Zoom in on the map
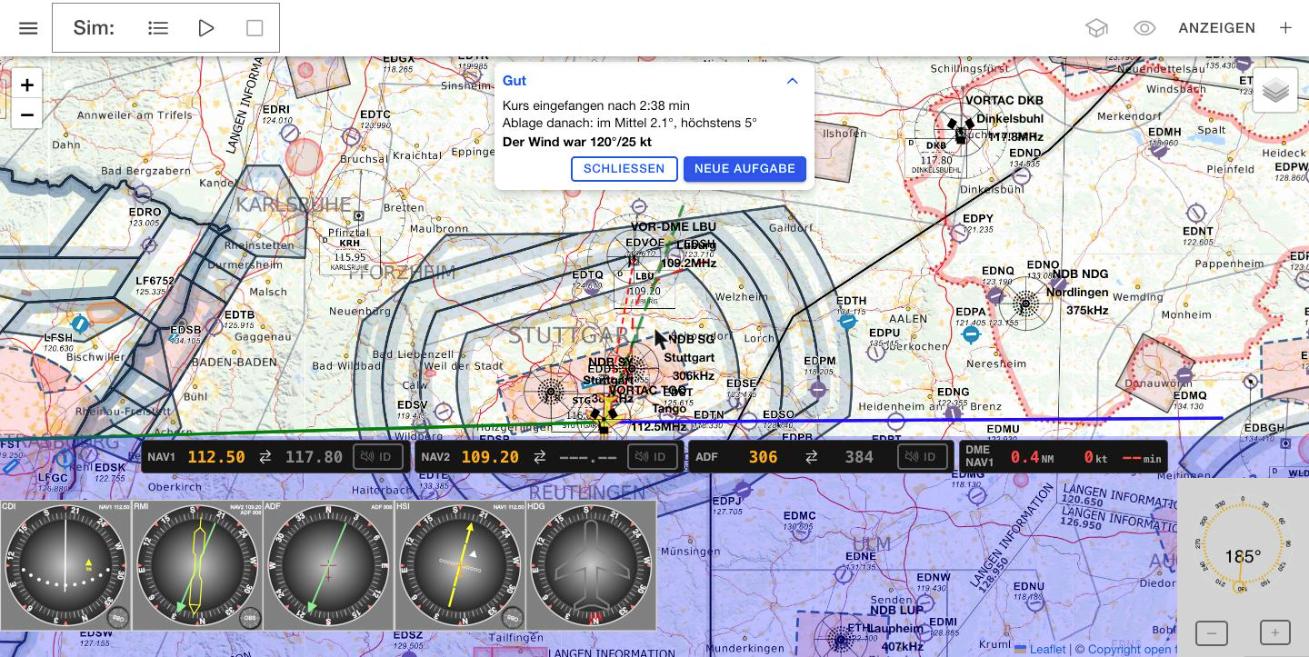Viewport: 1309px width, 657px height. click(x=27, y=85)
